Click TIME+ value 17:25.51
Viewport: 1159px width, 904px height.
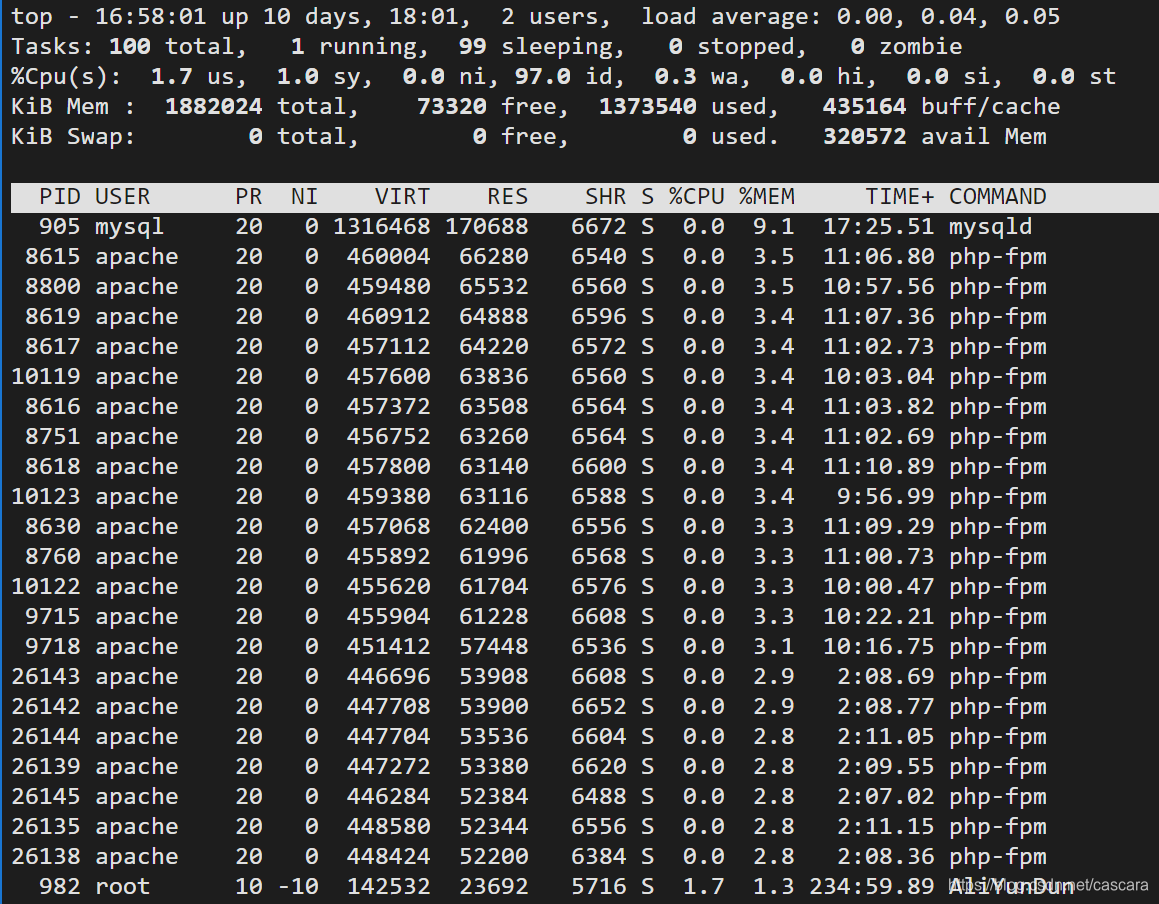[879, 226]
